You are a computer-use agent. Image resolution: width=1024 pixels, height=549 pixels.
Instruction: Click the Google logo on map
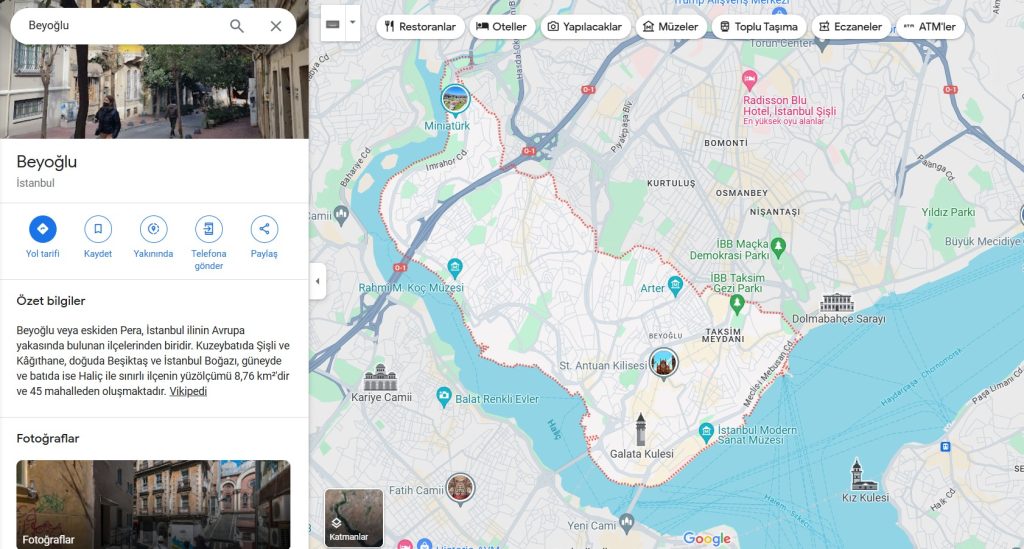707,538
